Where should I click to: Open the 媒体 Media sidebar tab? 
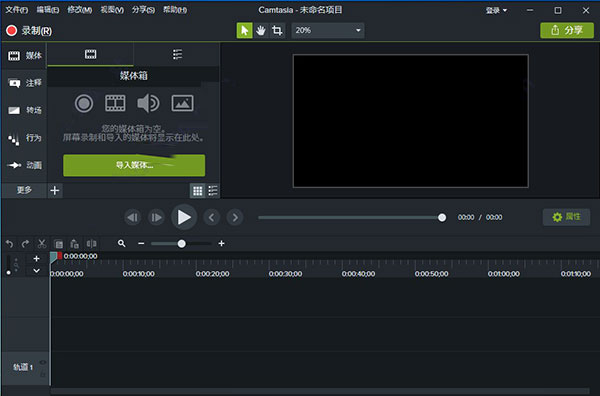pos(25,56)
